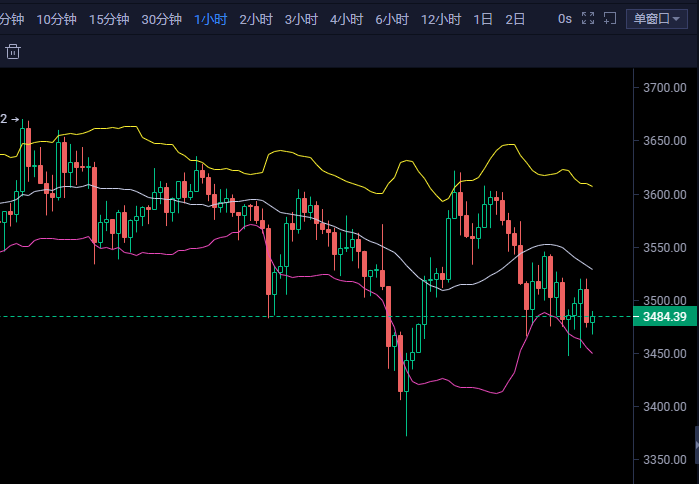Switch to the 15分钟 timeframe

[109, 19]
